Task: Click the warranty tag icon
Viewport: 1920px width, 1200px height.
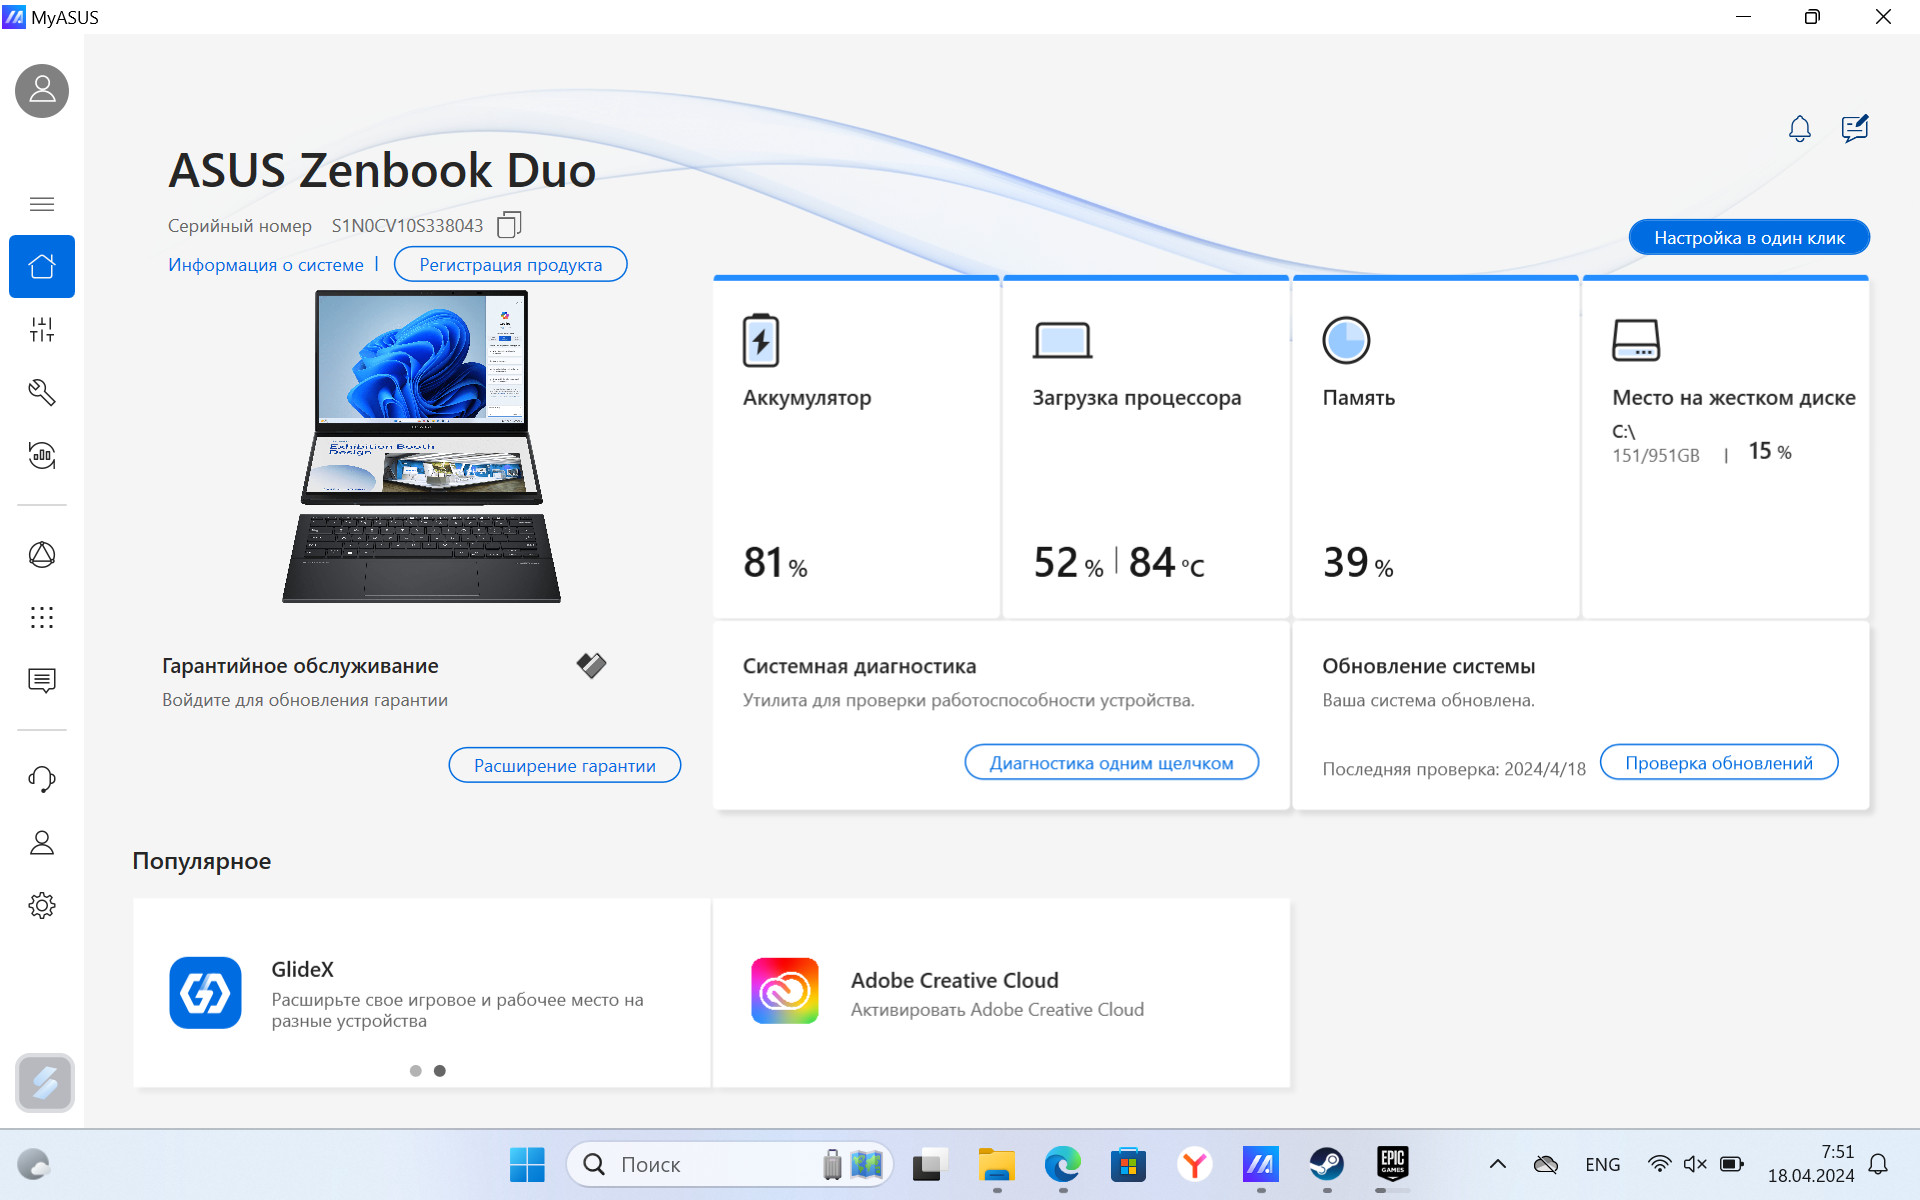Action: click(x=591, y=665)
